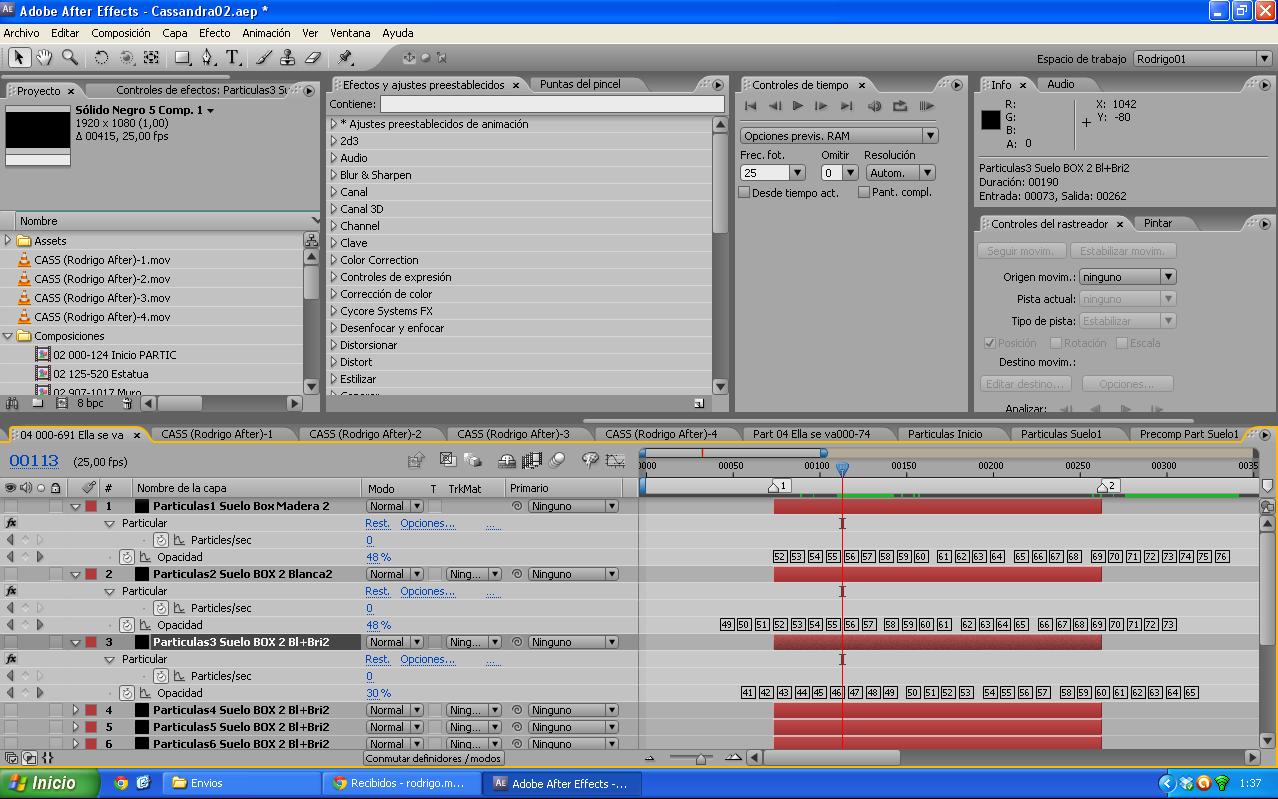Toggle Hide Shy Layers icon in timeline
Image resolution: width=1278 pixels, height=799 pixels.
[507, 461]
